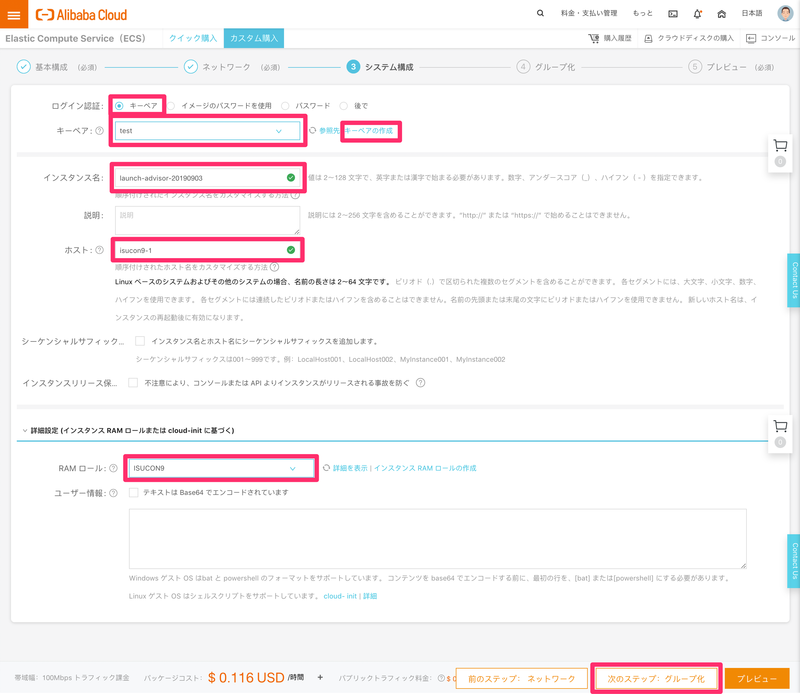Image resolution: width=800 pixels, height=694 pixels.
Task: Enable instance release protection checkbox
Action: (x=133, y=383)
